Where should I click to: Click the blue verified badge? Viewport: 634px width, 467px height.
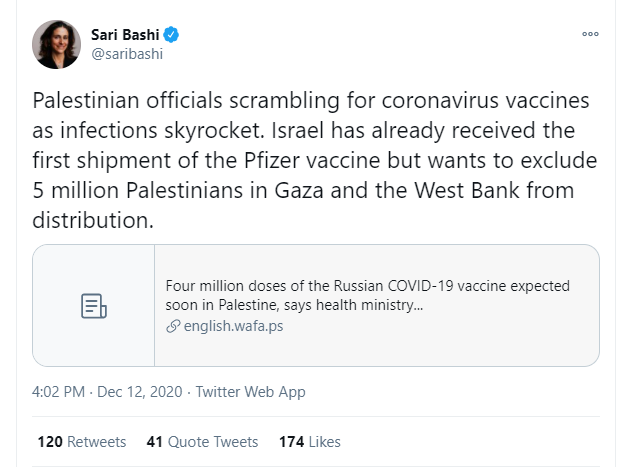click(x=172, y=35)
